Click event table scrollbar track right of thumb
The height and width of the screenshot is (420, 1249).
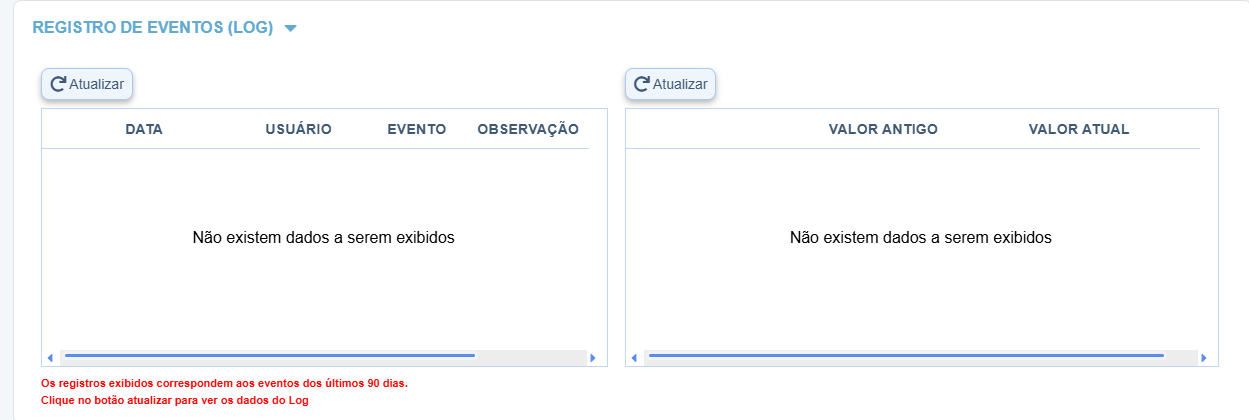click(530, 357)
